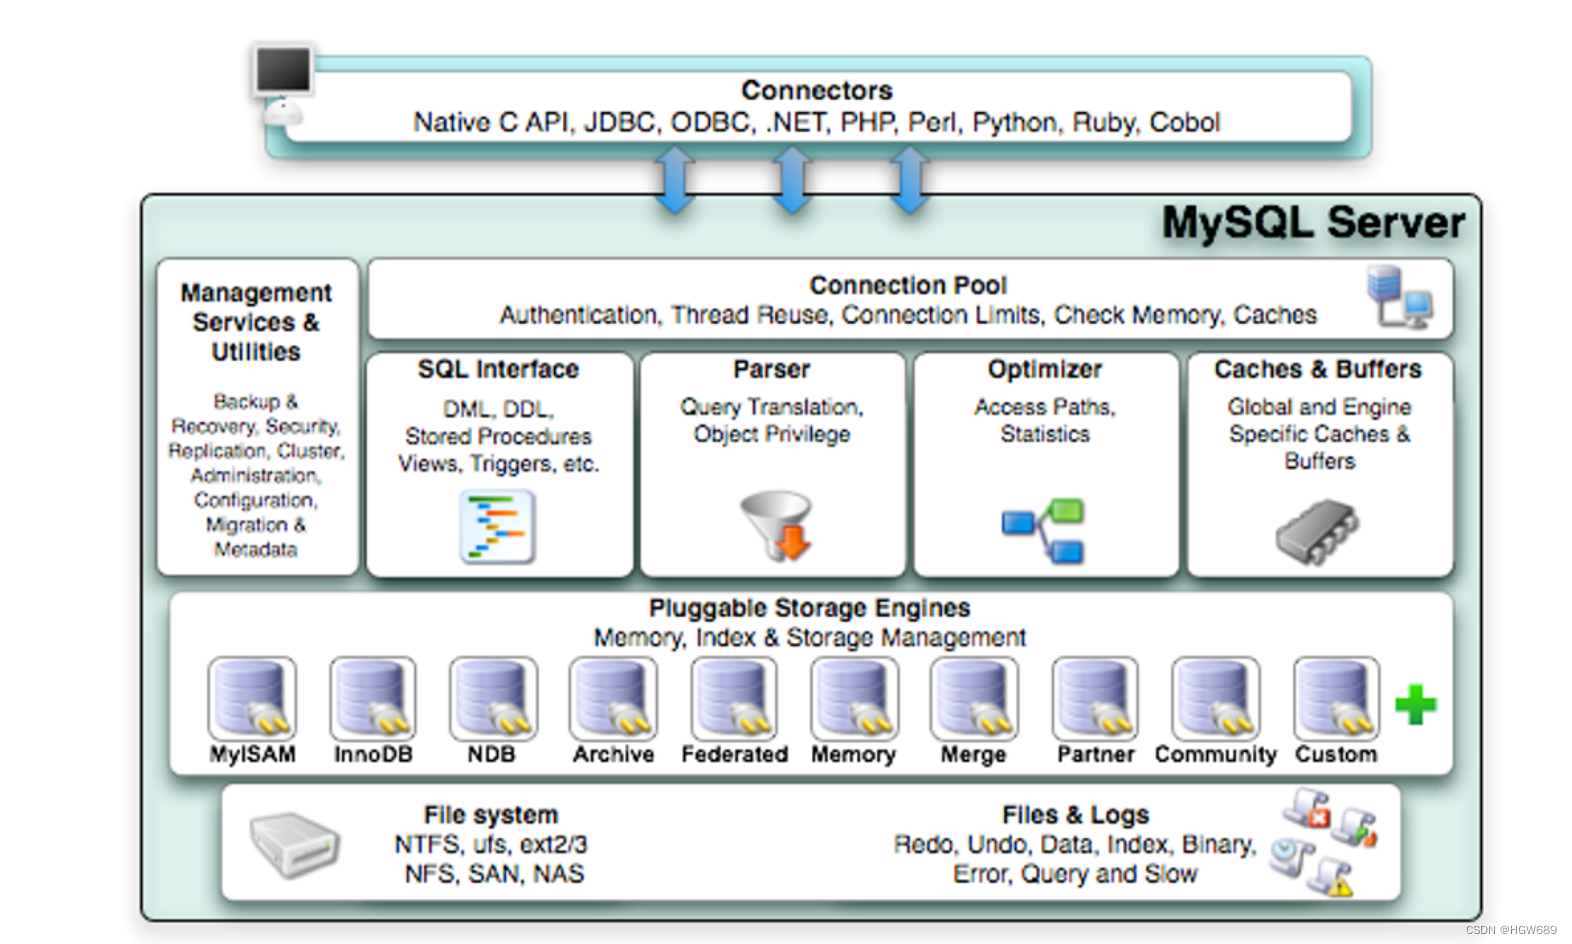Screen dimensions: 1572x944
Task: Click the log scrolls icon in Files & Logs
Action: click(x=1324, y=841)
